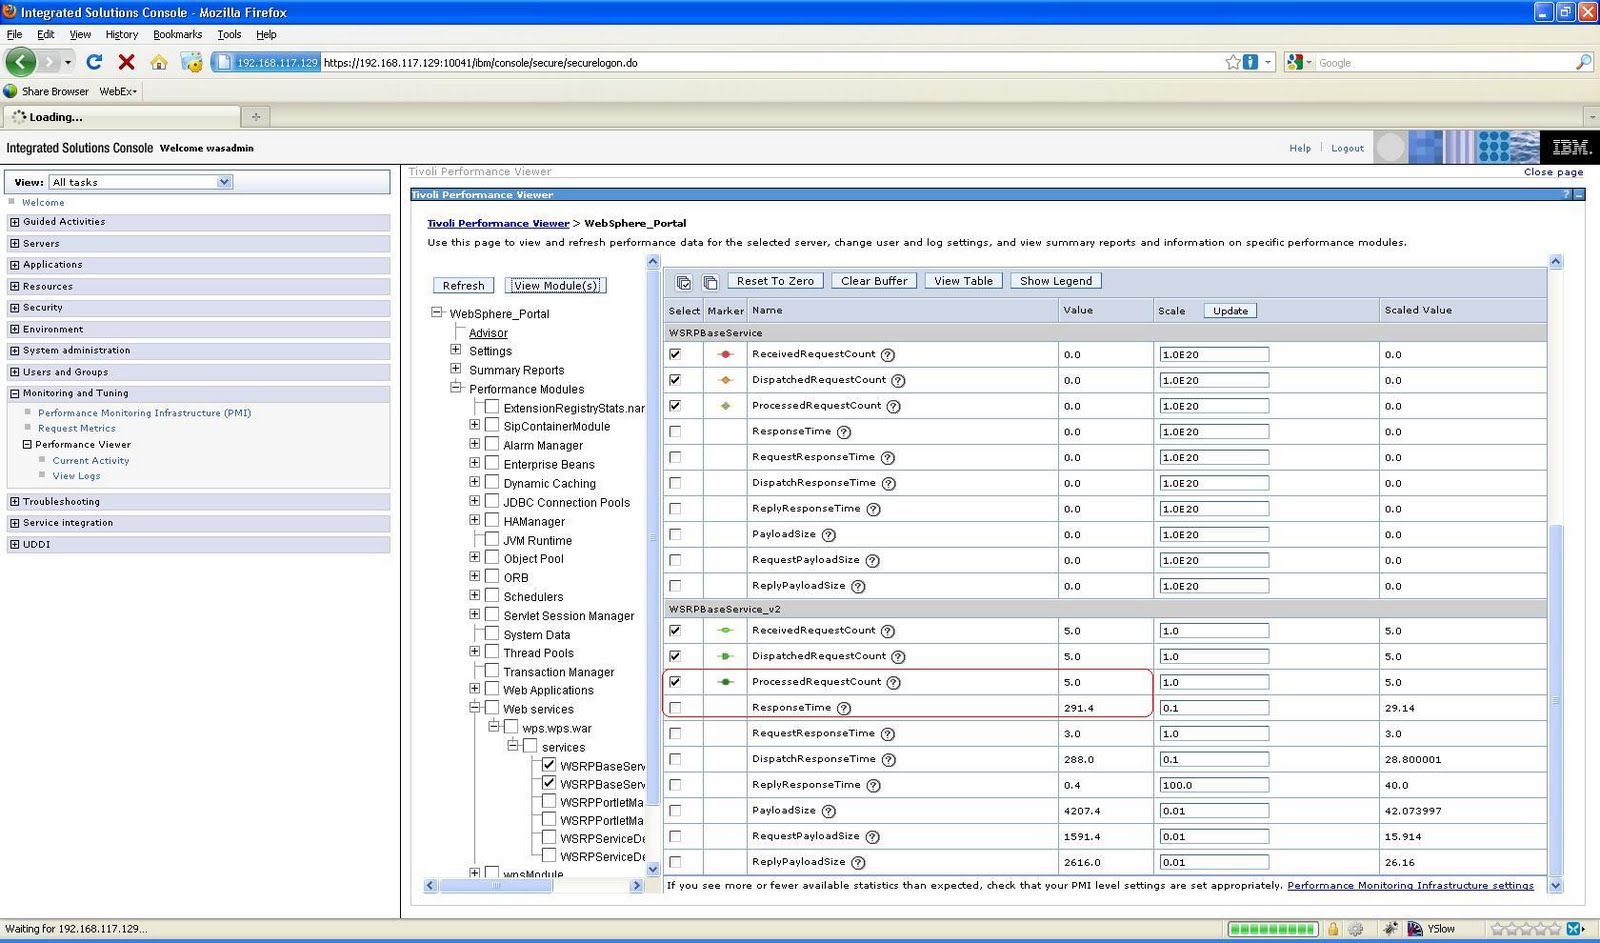Image resolution: width=1600 pixels, height=943 pixels.
Task: Click the deselect-all icon left of Reset To Zero
Action: pyautogui.click(x=710, y=282)
